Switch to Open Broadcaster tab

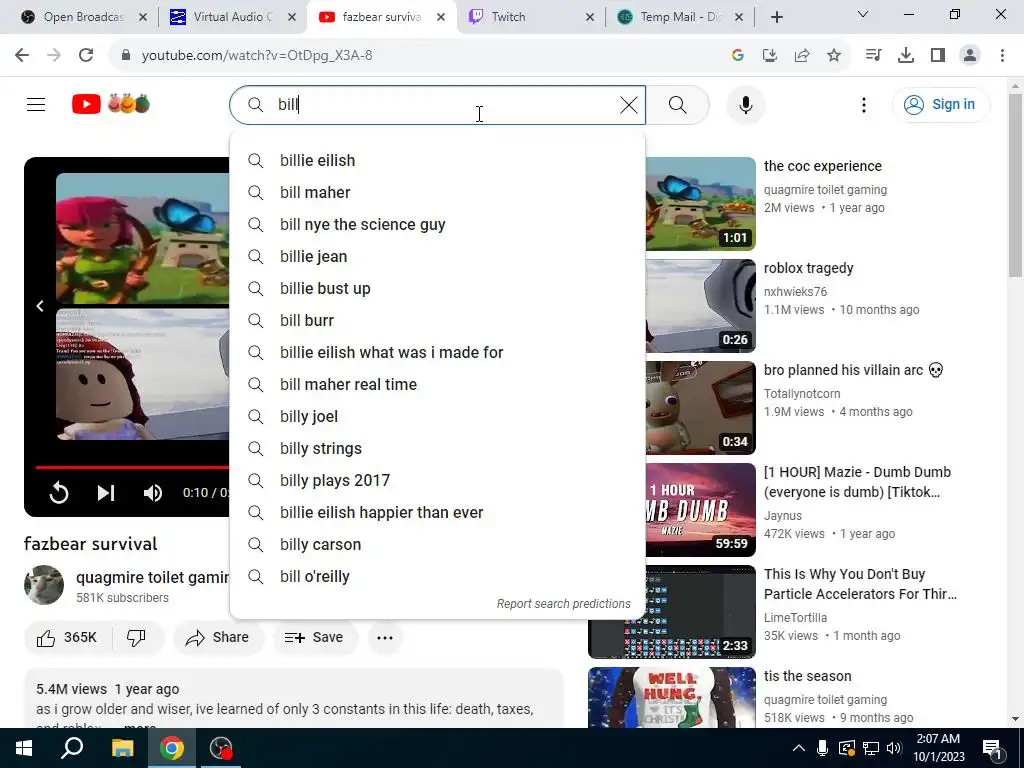tap(82, 17)
